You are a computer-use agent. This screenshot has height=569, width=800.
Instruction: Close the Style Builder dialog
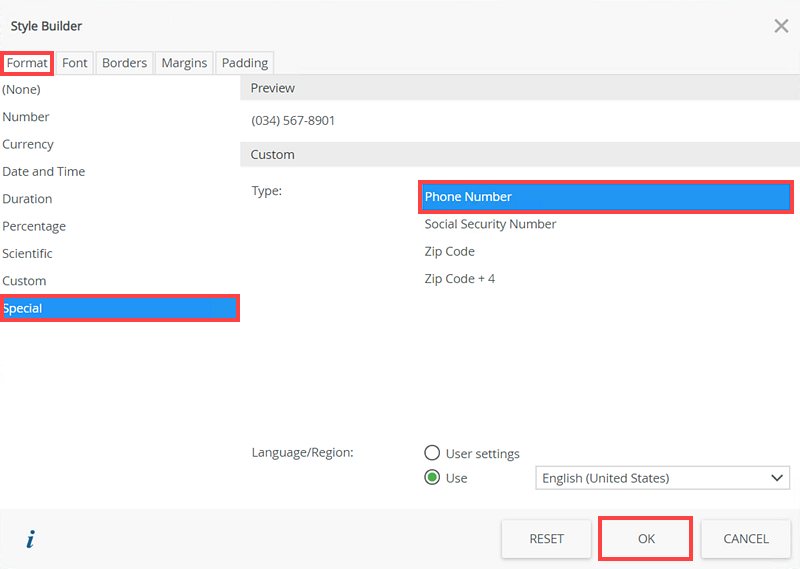[x=781, y=26]
